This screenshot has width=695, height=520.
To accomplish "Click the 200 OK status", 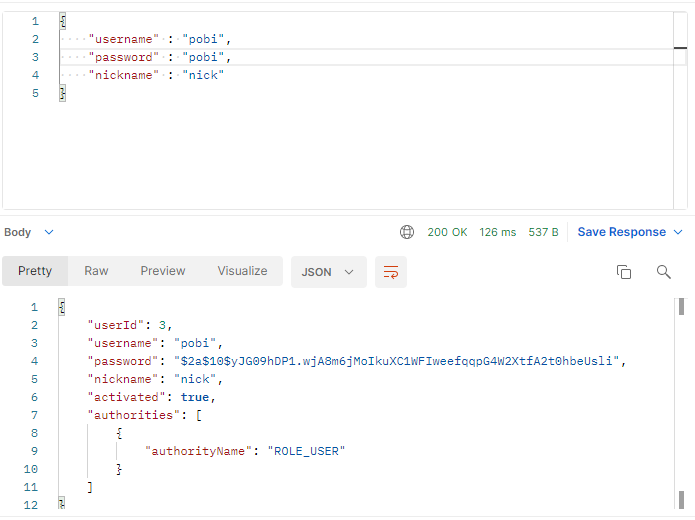I will (x=447, y=232).
